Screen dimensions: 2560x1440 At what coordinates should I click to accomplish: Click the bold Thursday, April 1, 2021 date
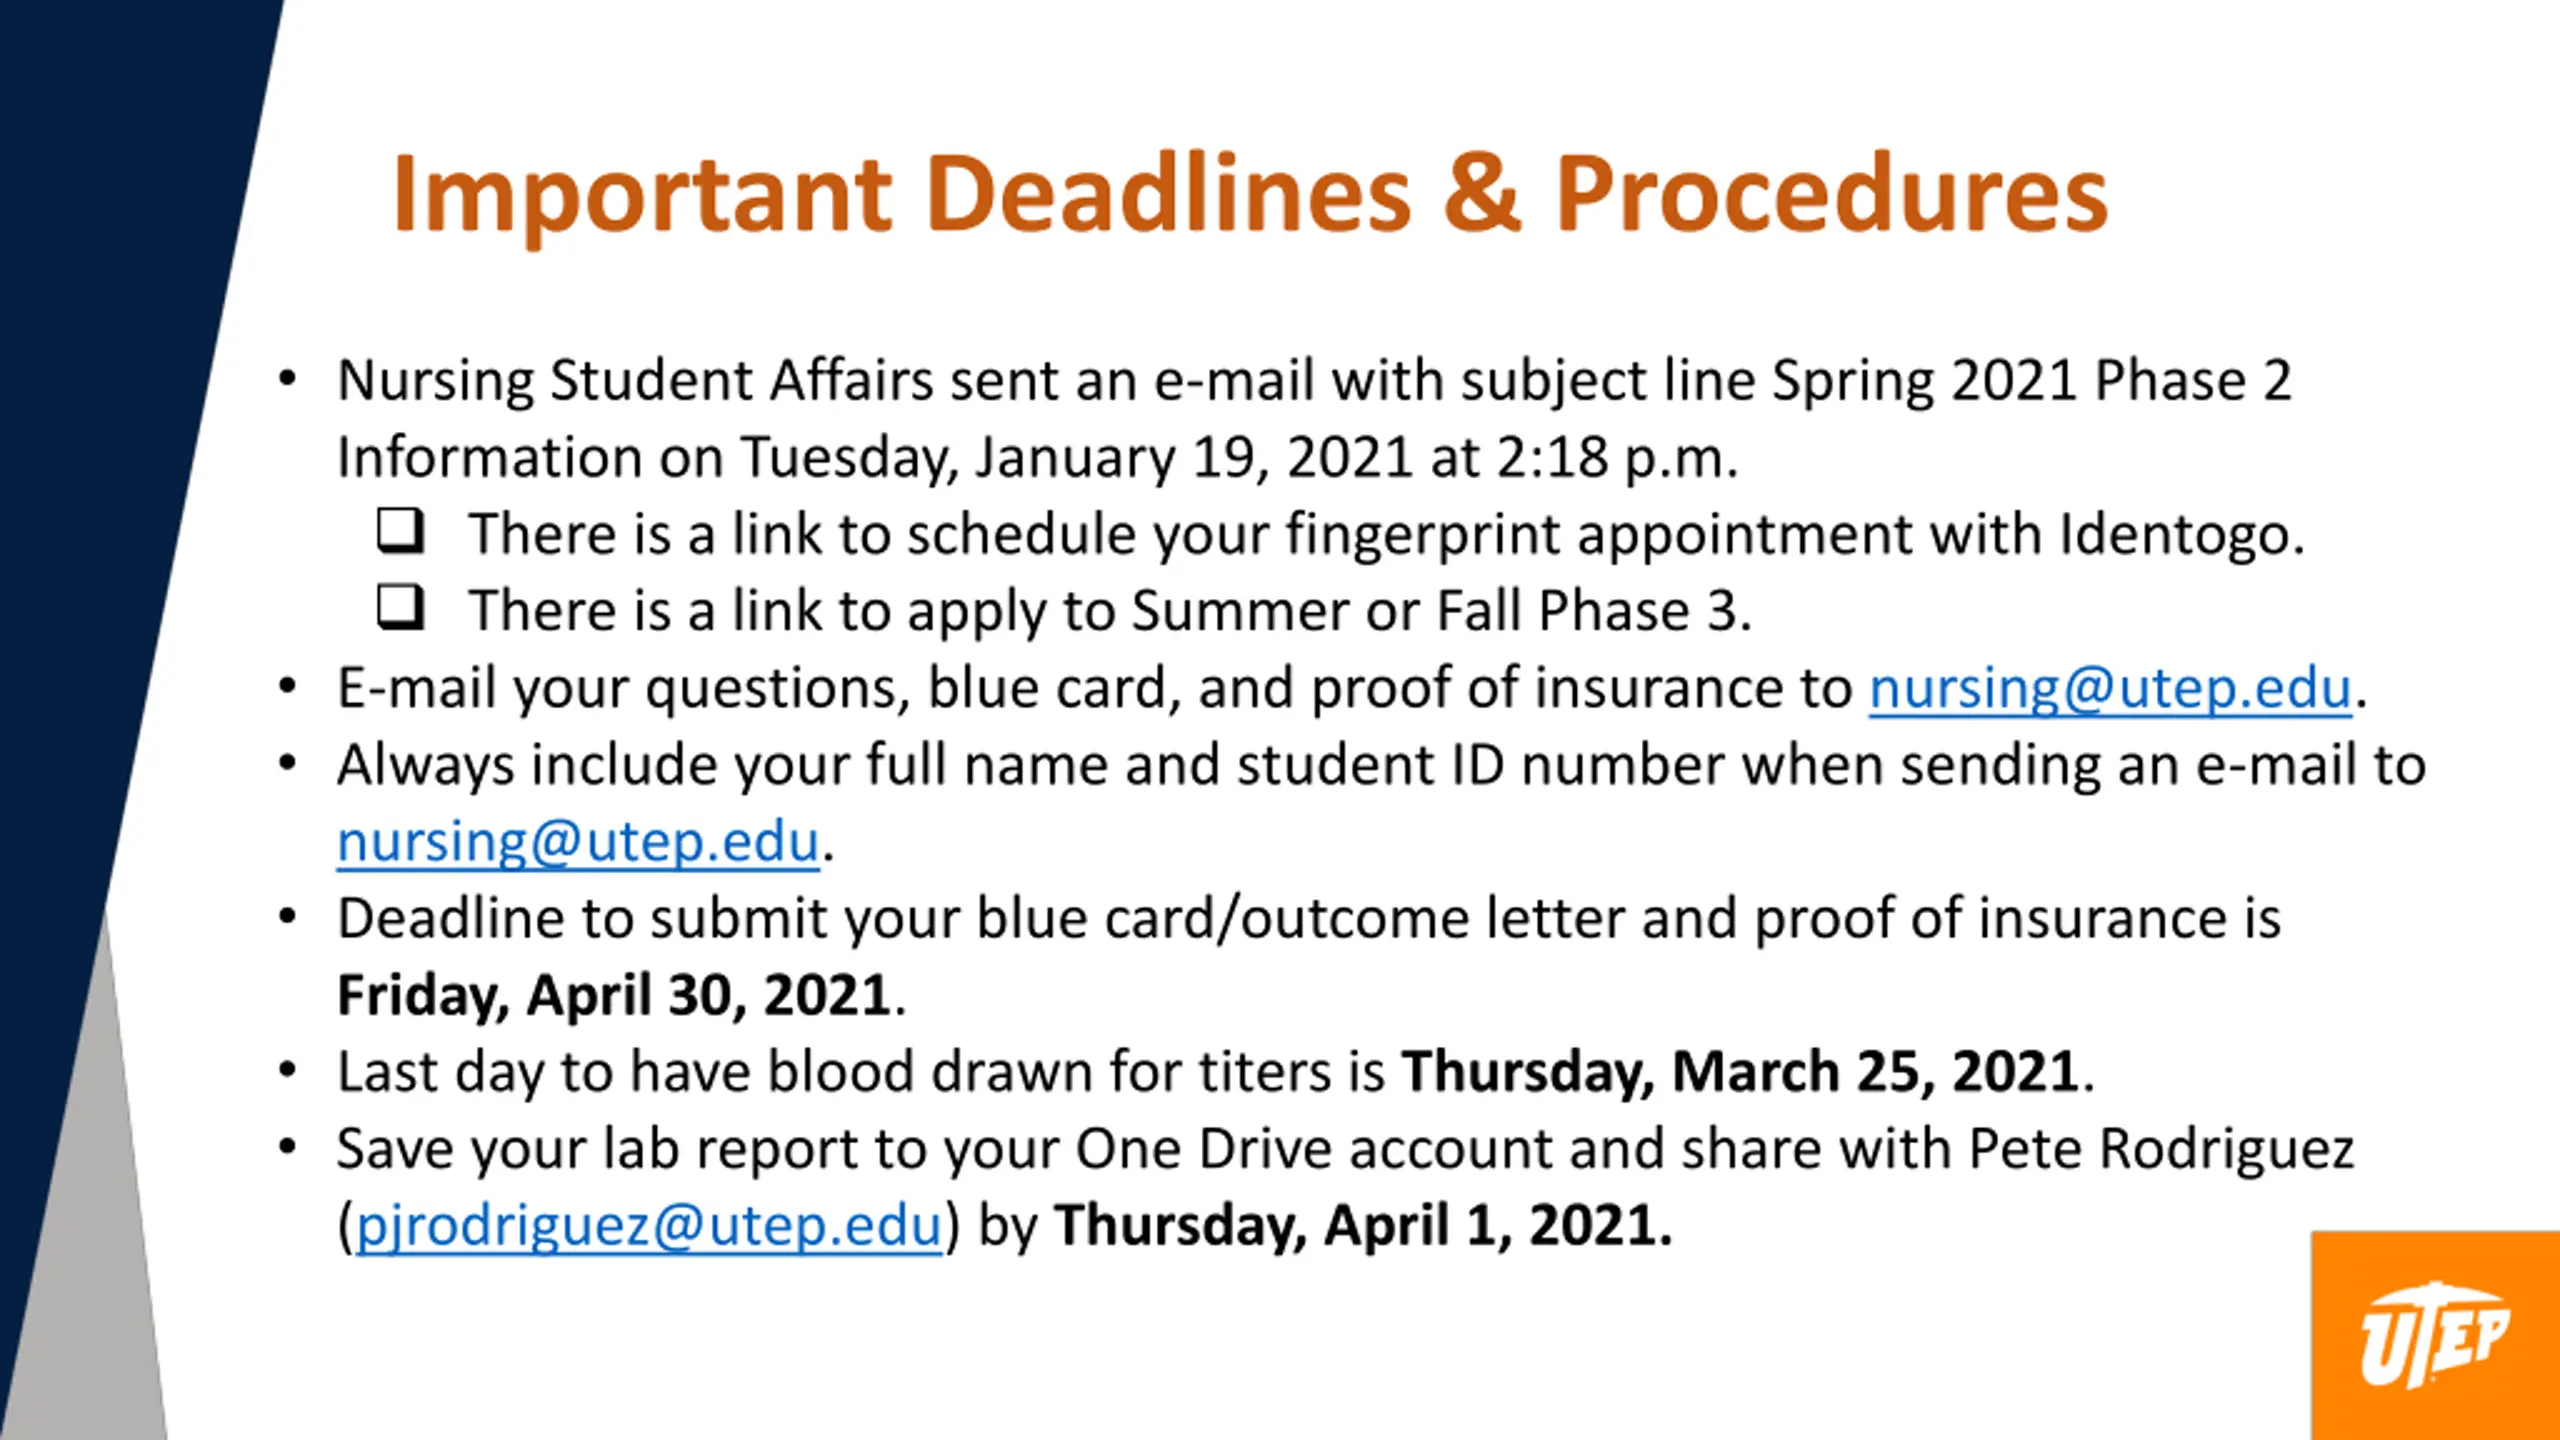click(1363, 1226)
